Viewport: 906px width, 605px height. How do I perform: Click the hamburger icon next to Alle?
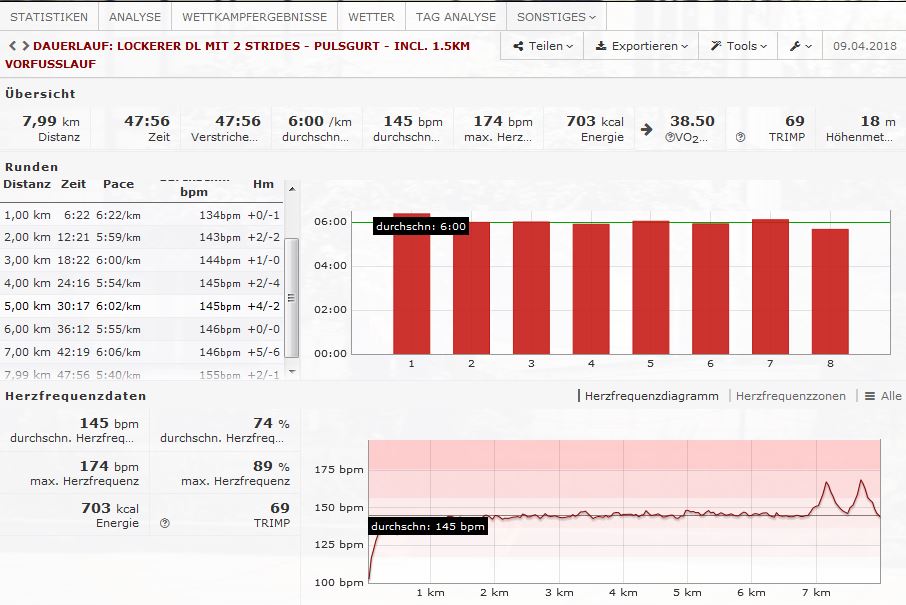pos(869,396)
